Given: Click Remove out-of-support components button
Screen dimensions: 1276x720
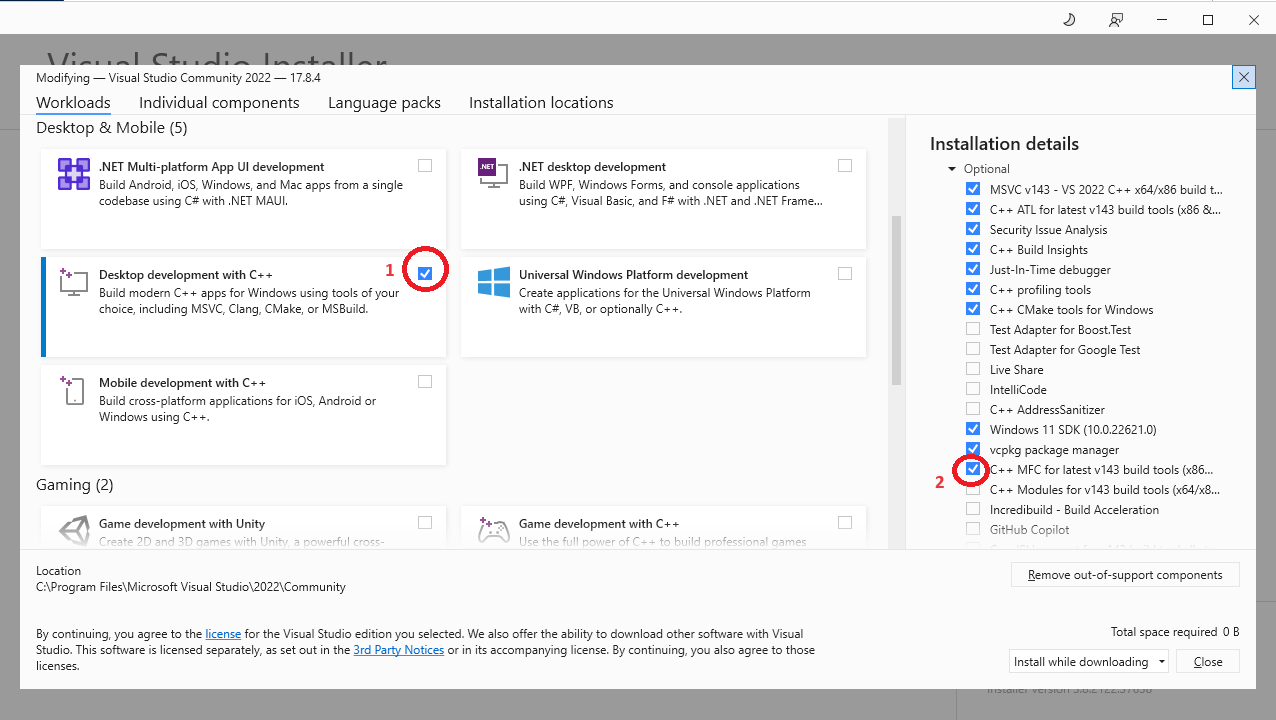Looking at the screenshot, I should (1125, 575).
